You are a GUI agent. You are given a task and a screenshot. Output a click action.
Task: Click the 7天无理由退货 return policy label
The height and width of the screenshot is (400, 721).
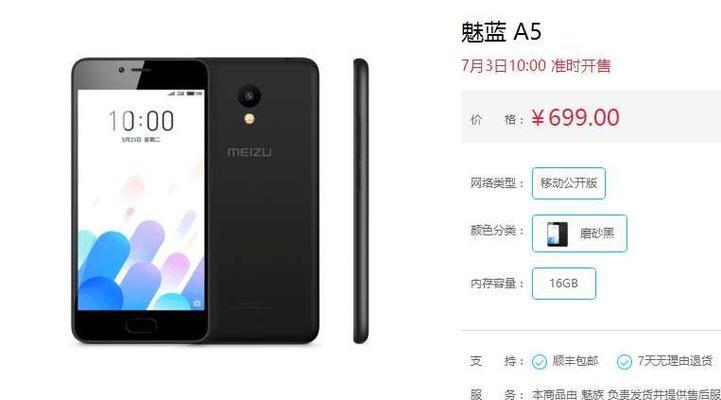click(x=675, y=361)
